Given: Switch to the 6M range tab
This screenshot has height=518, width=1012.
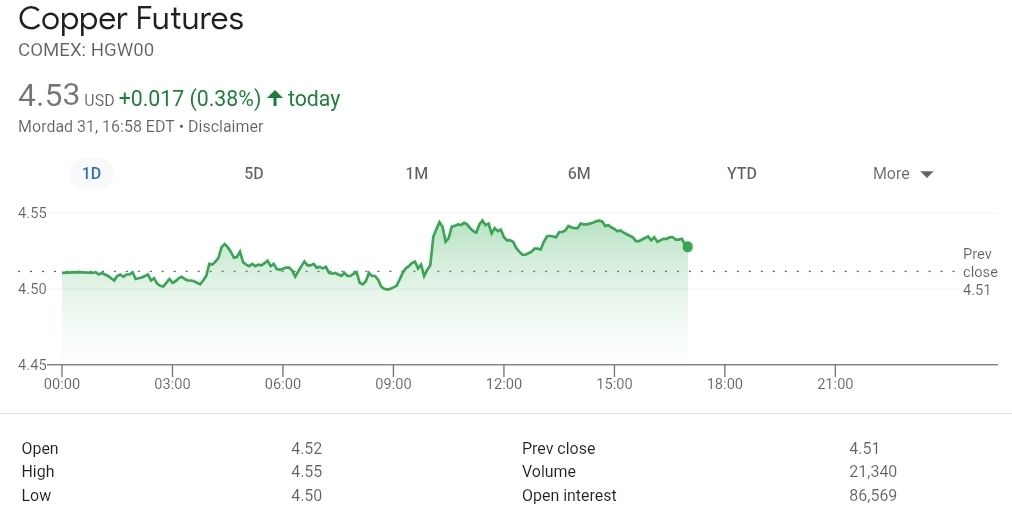Looking at the screenshot, I should [579, 173].
